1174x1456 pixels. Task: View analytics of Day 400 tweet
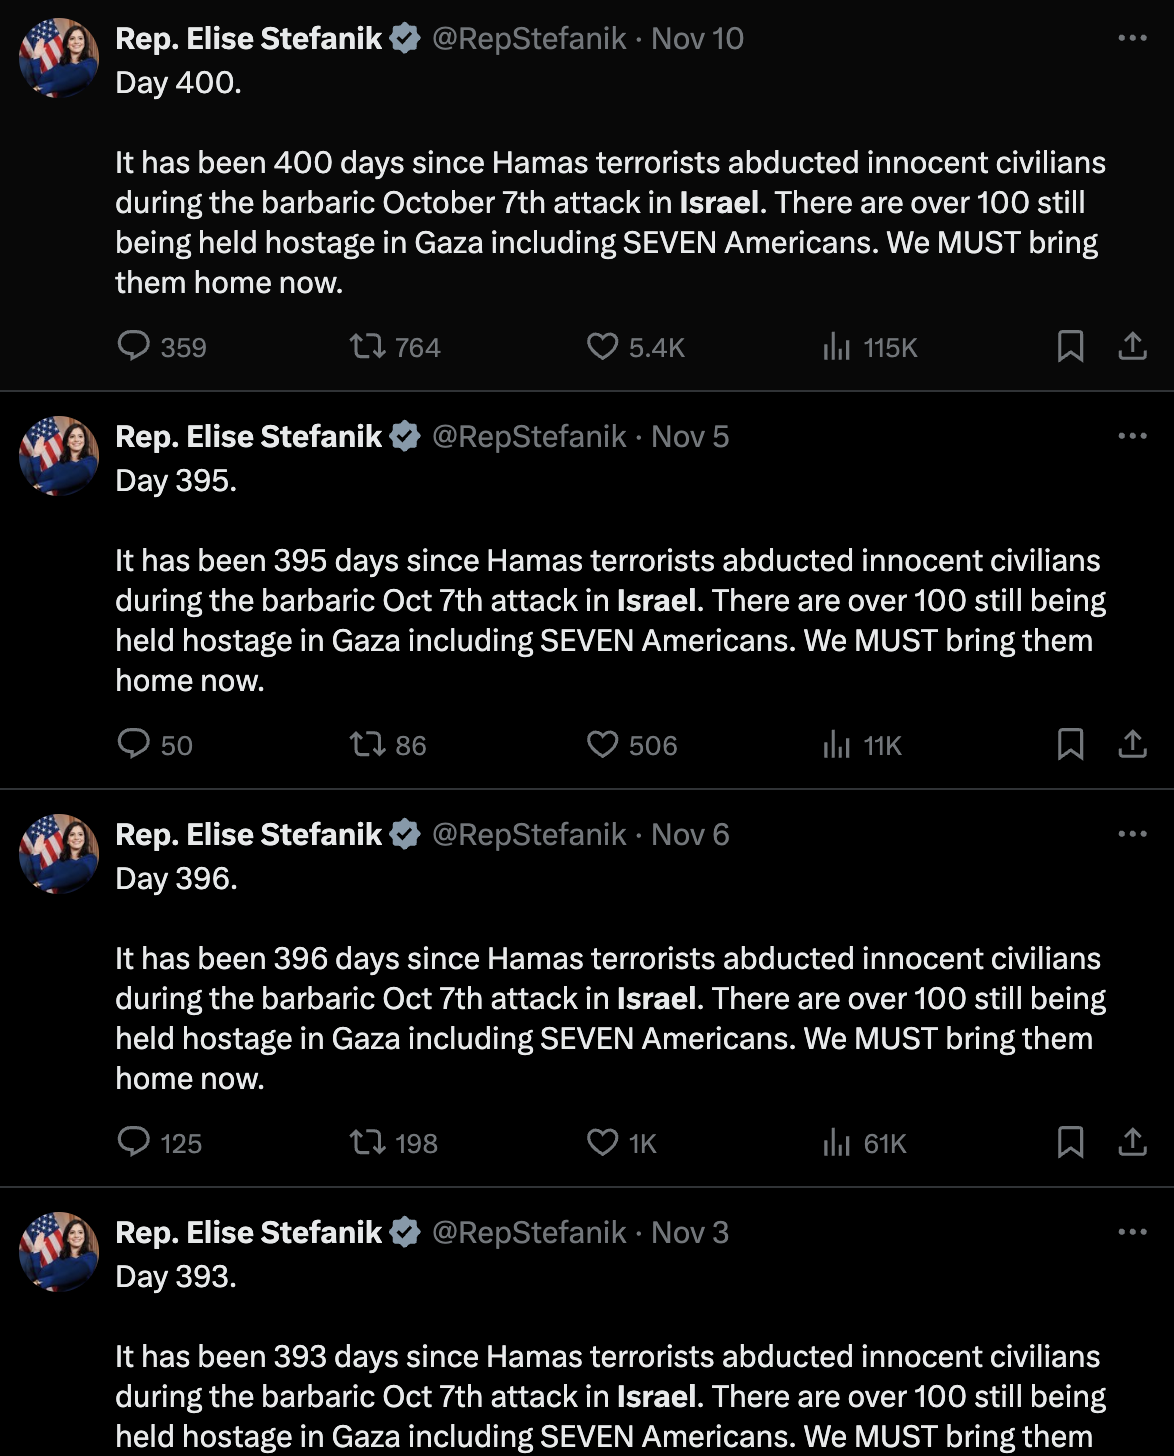click(x=837, y=346)
